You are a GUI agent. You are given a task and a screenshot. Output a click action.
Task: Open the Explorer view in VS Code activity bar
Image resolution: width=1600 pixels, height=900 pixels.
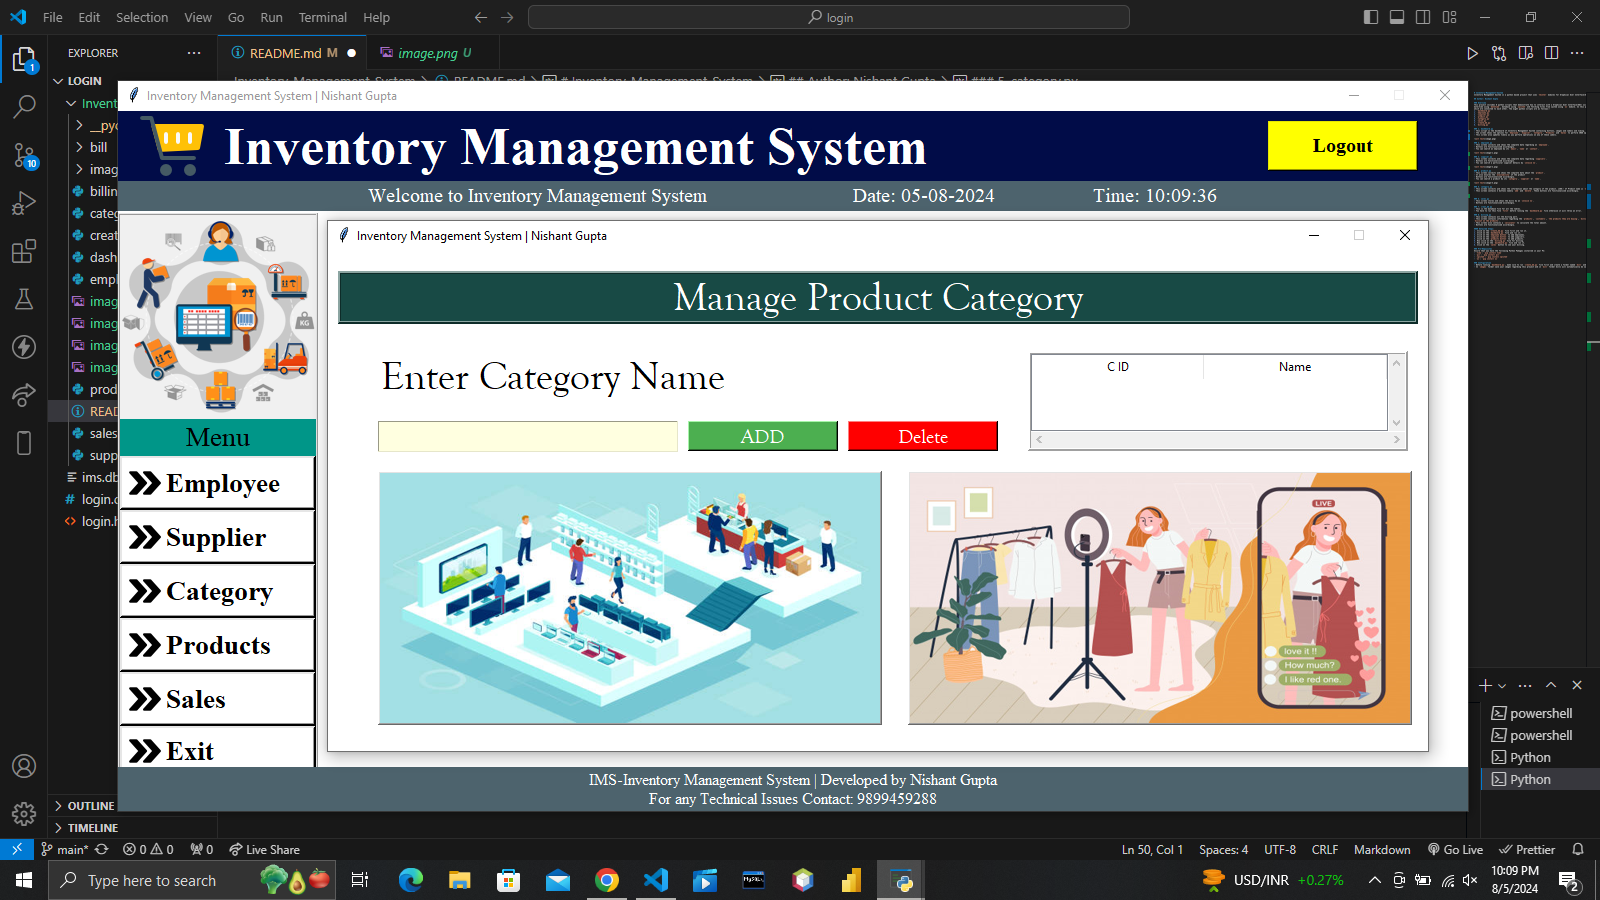tap(24, 60)
